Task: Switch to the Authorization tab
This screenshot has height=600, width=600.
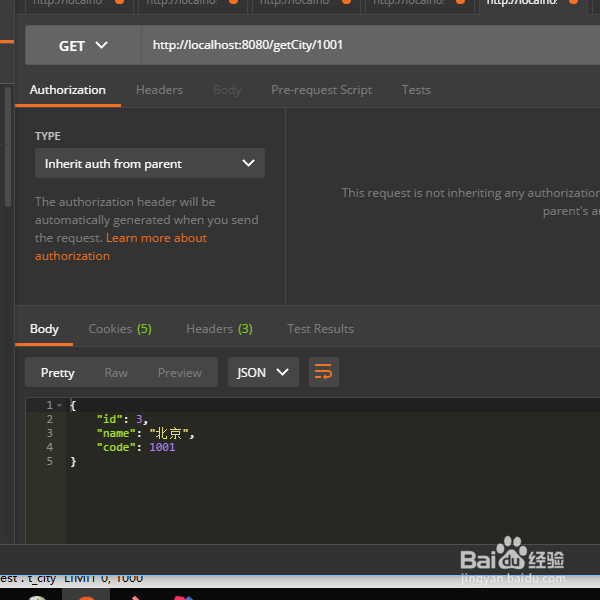Action: (68, 90)
